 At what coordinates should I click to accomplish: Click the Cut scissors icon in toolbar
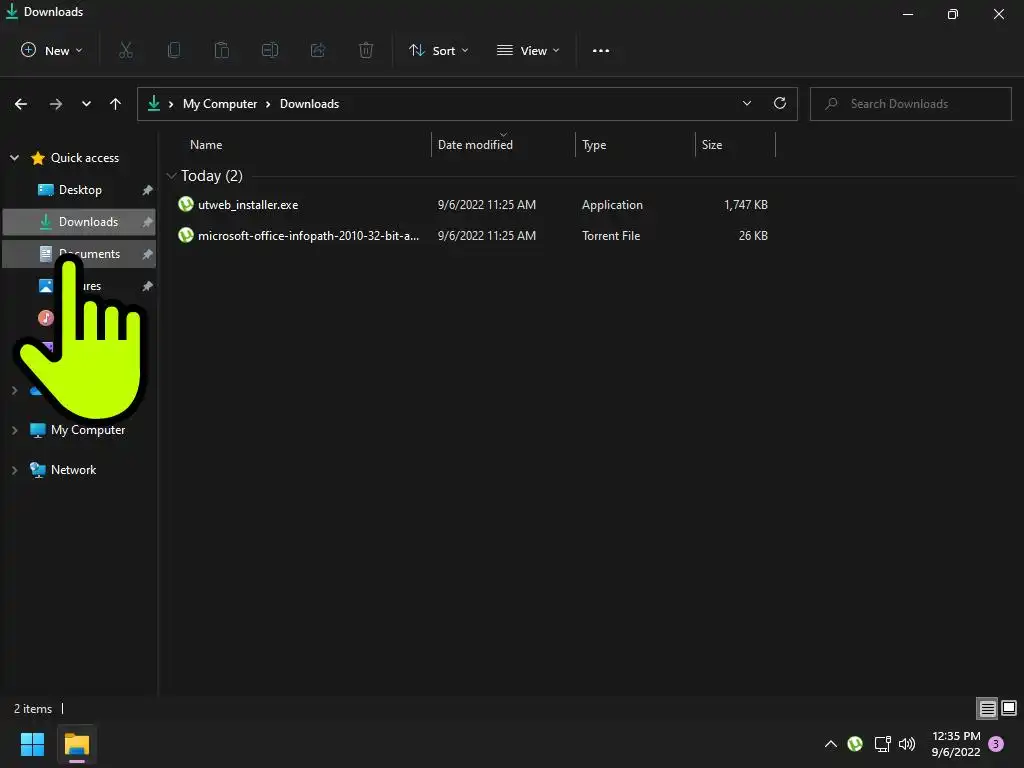click(126, 50)
